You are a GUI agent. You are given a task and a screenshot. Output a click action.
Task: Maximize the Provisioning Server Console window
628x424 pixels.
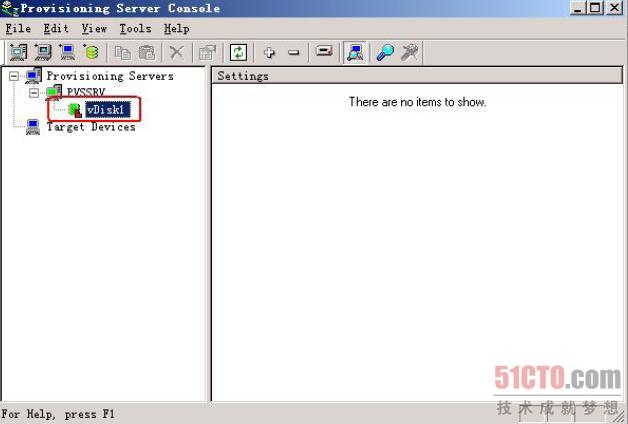(595, 8)
